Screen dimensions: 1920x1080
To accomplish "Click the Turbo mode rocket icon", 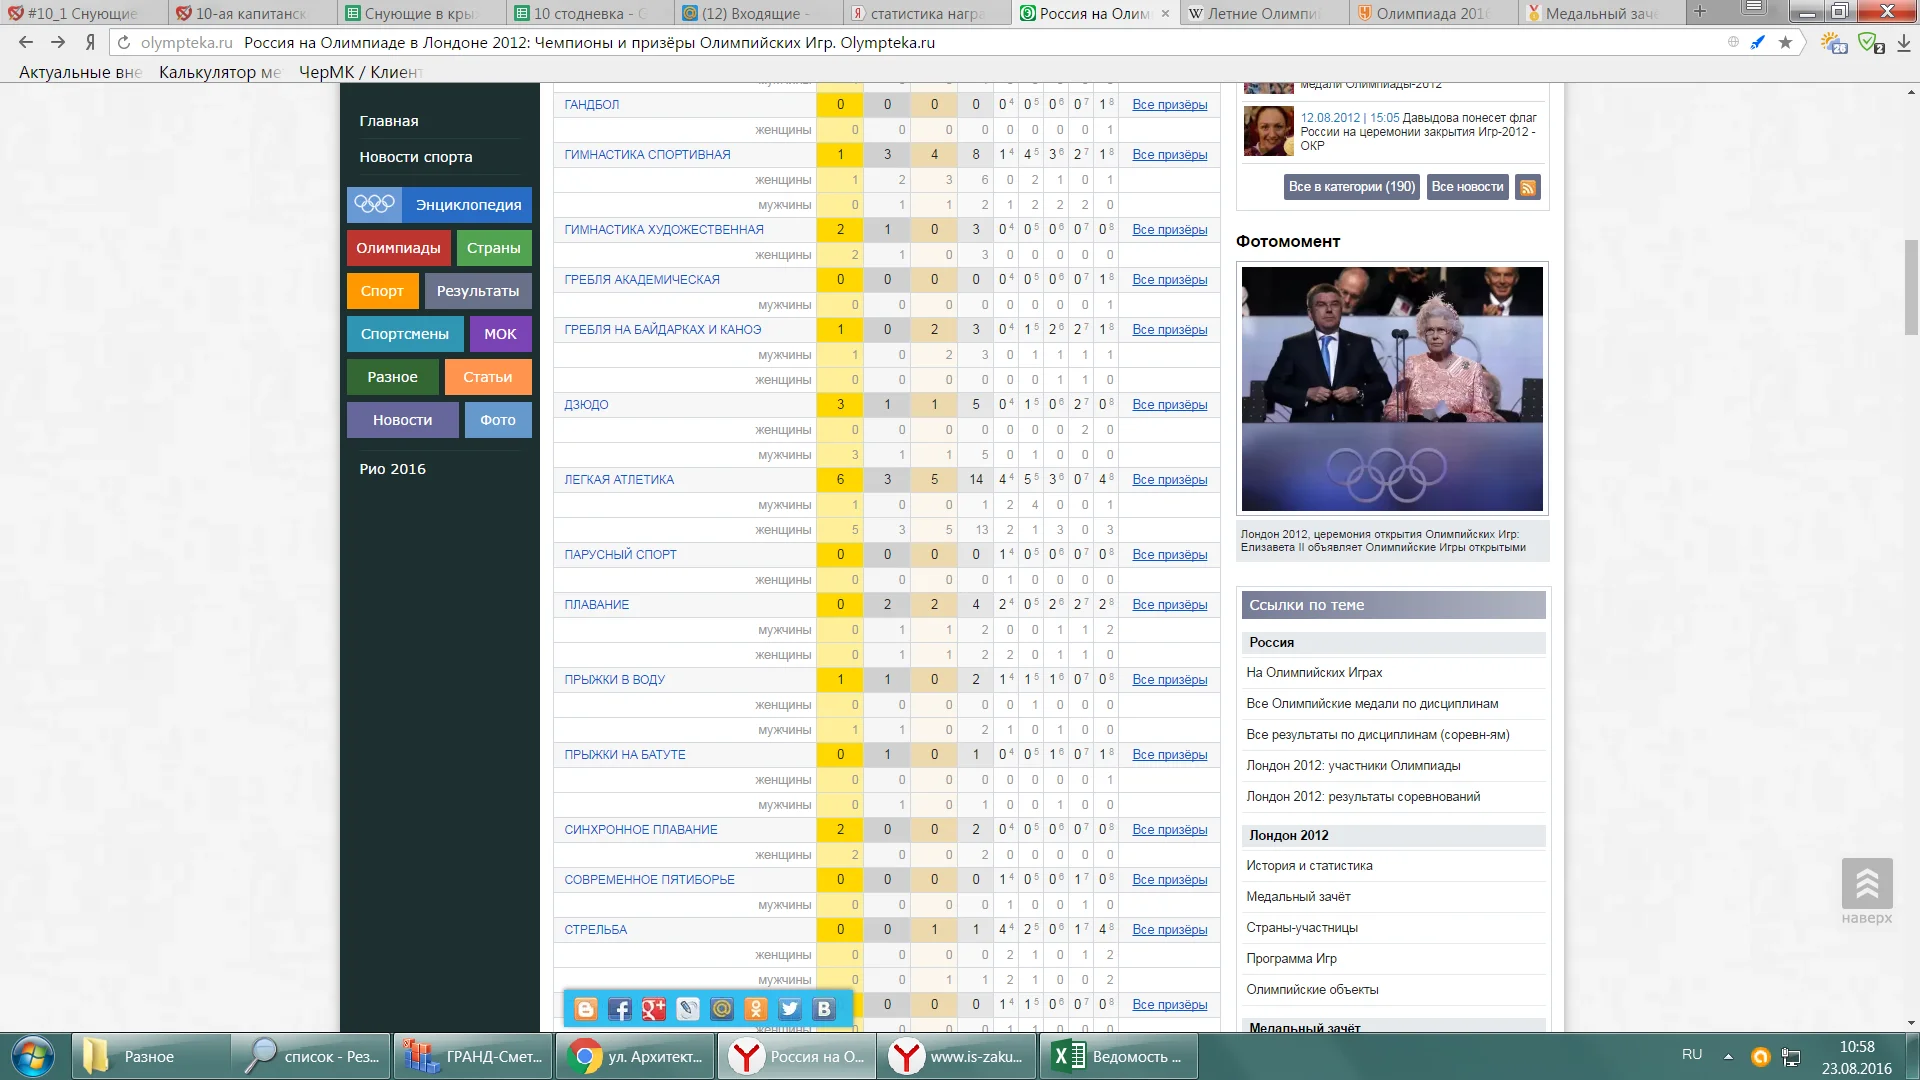I will [1758, 42].
